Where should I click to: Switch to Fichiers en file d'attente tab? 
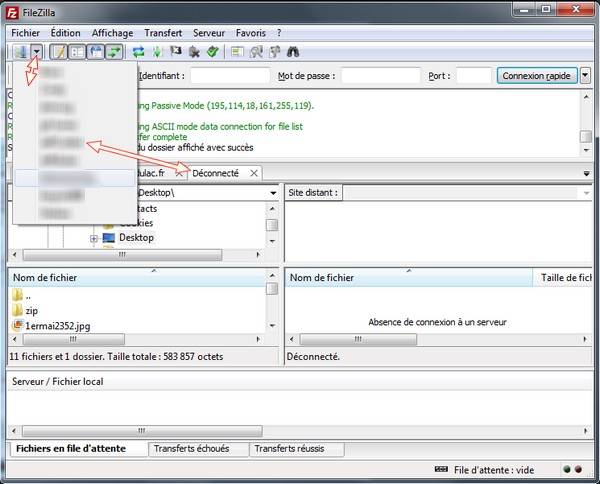(71, 448)
